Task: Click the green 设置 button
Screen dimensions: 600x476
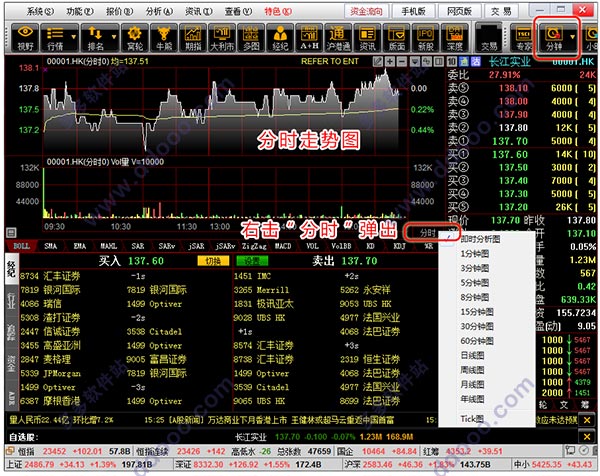Action: point(252,261)
